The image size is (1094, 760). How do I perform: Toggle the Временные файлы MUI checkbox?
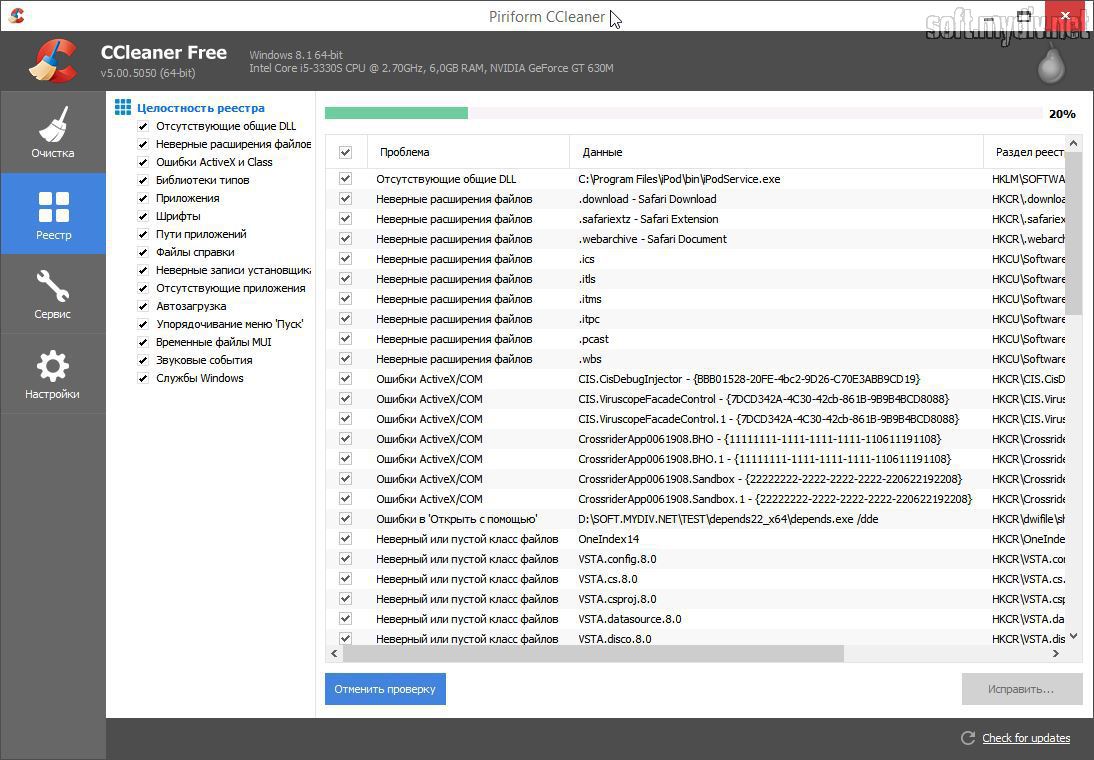coord(143,343)
